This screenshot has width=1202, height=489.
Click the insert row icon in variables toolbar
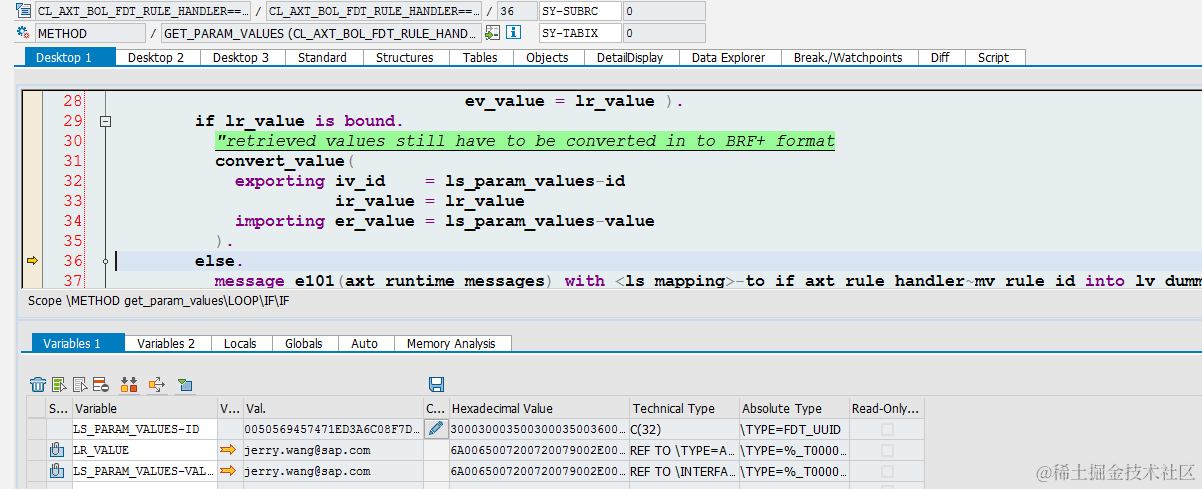click(x=59, y=384)
